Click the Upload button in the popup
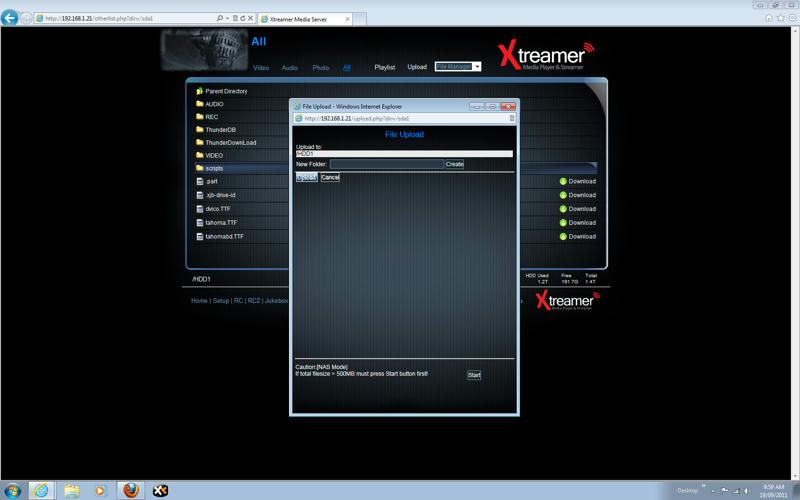The image size is (800, 500). (307, 177)
